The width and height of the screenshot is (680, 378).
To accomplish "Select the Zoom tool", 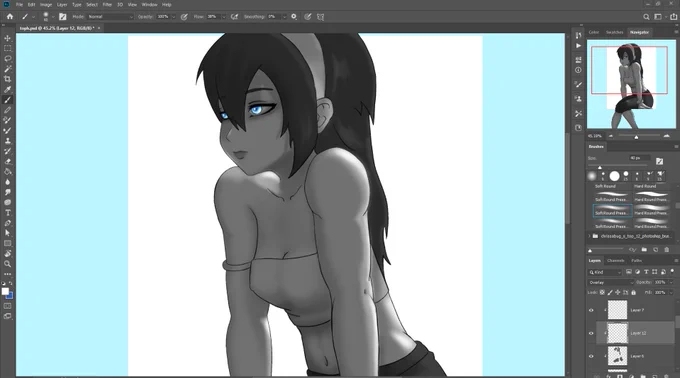I will 7,264.
